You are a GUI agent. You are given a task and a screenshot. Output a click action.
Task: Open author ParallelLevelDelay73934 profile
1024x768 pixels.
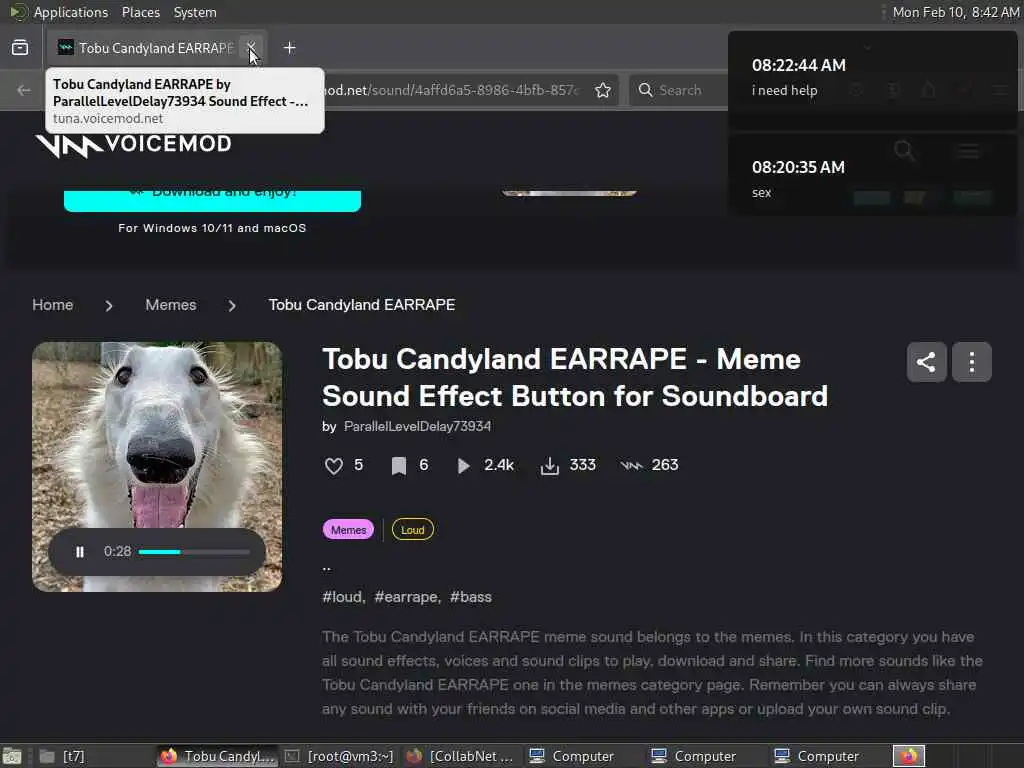click(x=417, y=426)
